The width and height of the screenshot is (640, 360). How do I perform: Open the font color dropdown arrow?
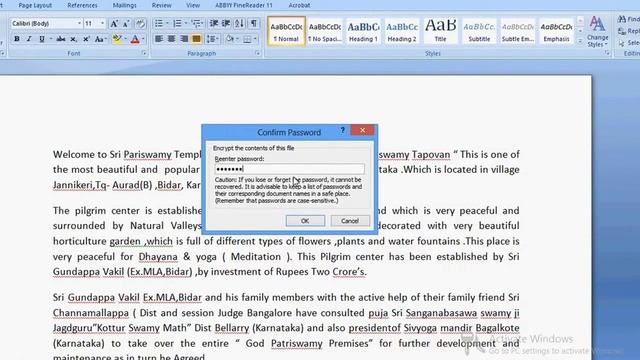143,39
